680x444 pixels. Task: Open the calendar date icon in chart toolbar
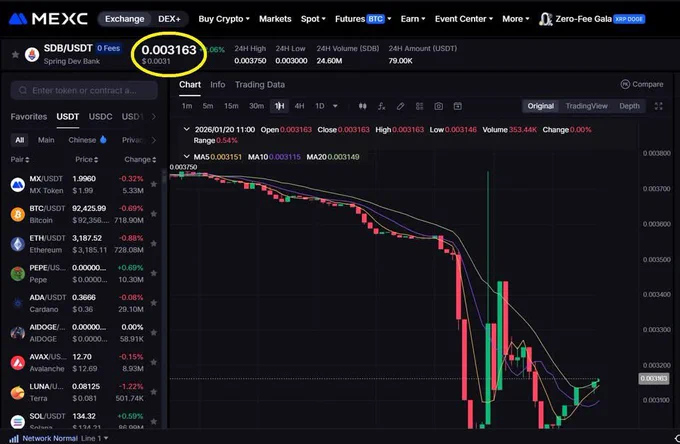pyautogui.click(x=458, y=106)
